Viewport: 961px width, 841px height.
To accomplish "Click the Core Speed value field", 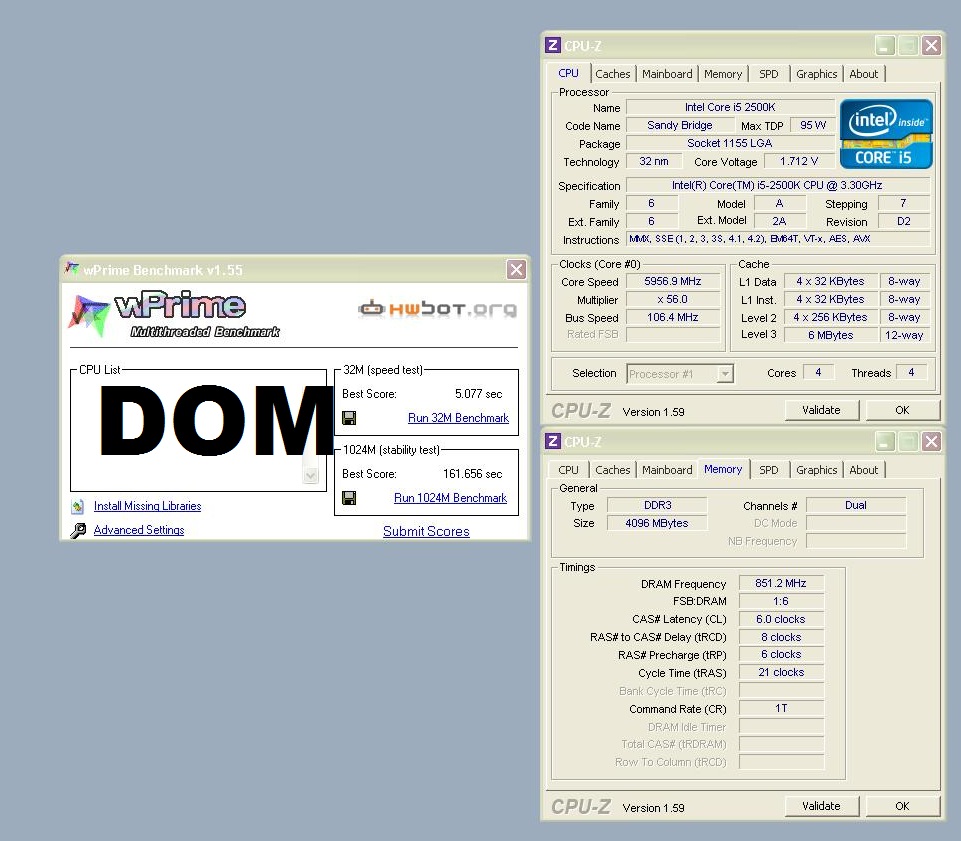I will click(x=673, y=282).
